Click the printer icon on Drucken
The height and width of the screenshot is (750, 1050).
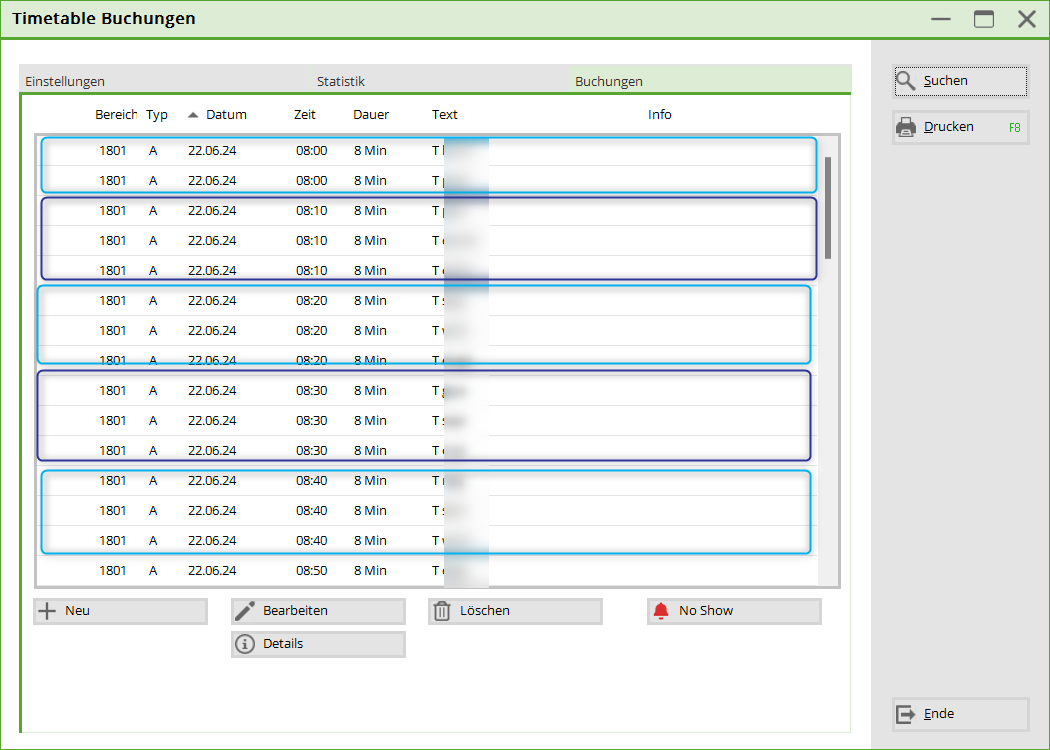point(906,127)
